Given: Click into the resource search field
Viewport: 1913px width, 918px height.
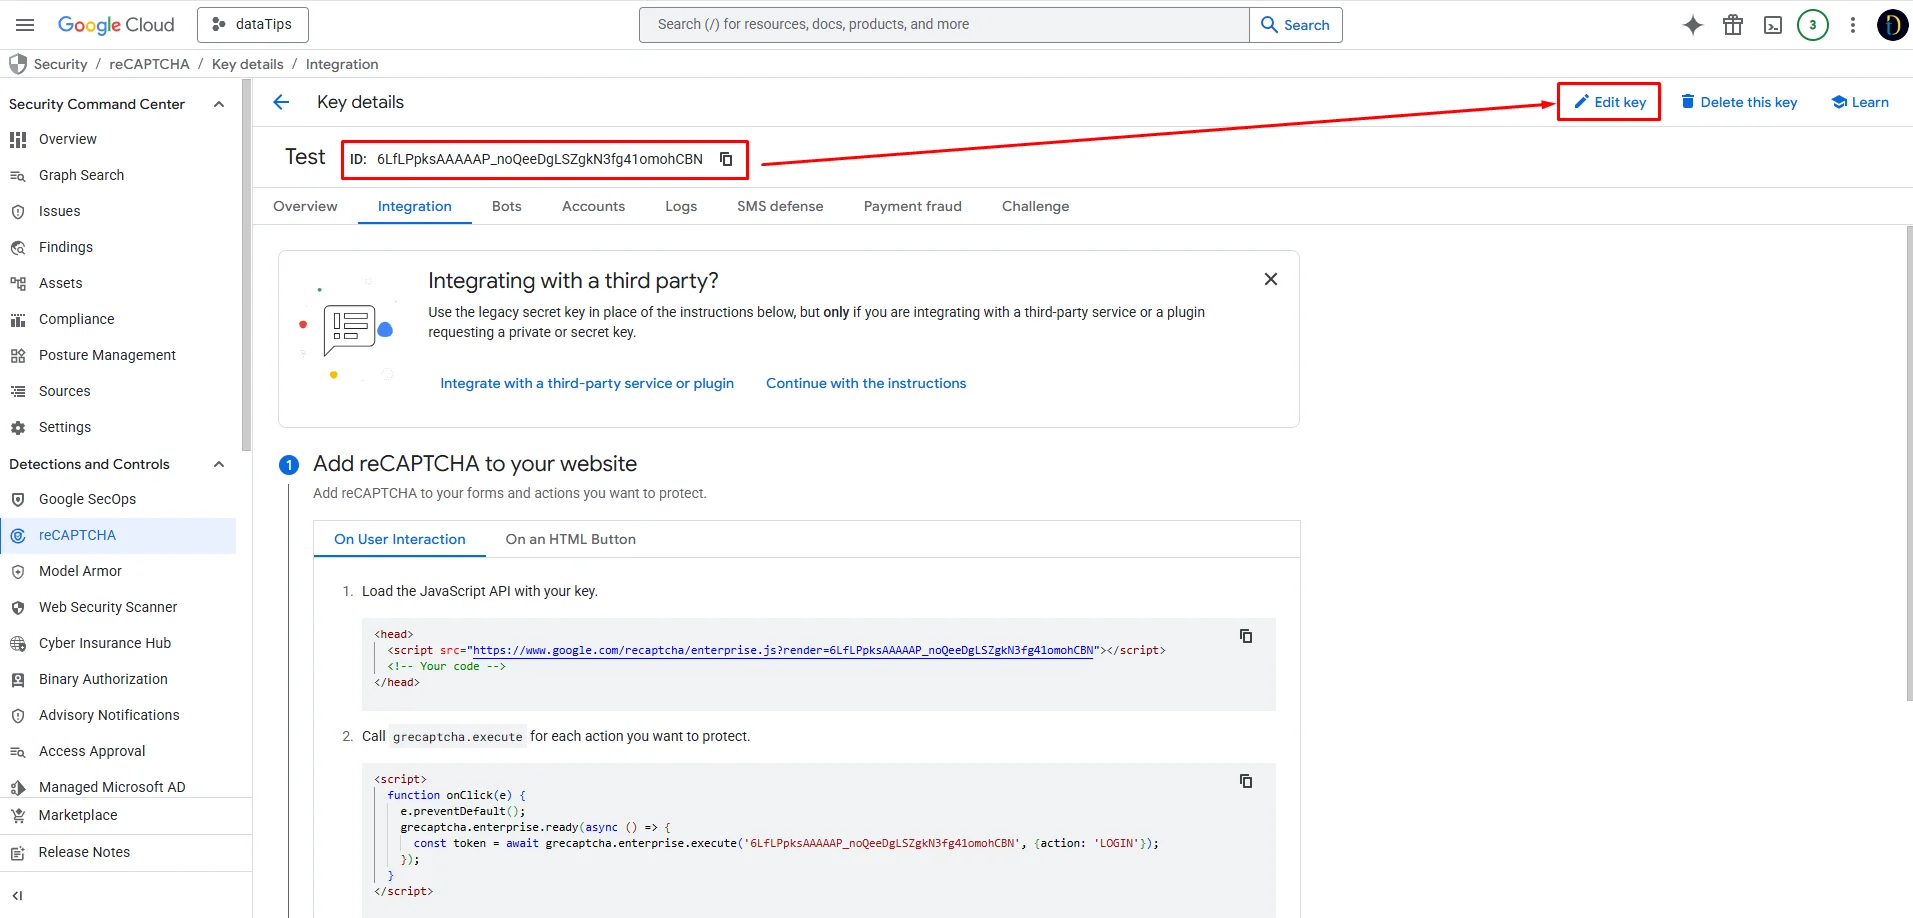Looking at the screenshot, I should click(944, 25).
